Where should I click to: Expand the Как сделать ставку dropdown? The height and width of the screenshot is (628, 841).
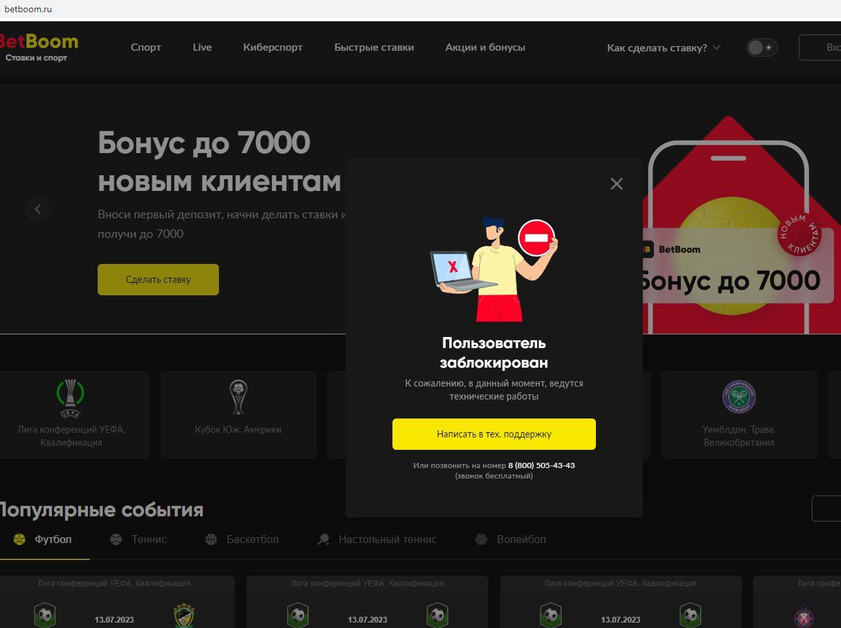[x=663, y=48]
